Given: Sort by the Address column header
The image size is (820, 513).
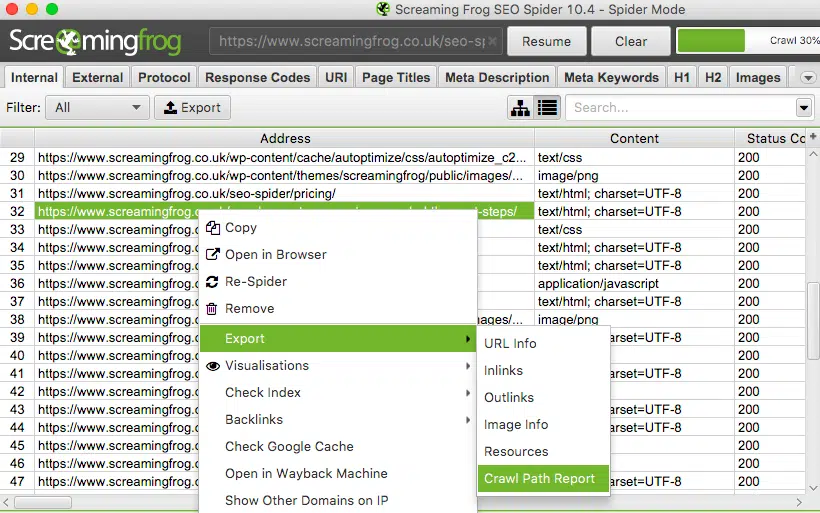Looking at the screenshot, I should [285, 139].
